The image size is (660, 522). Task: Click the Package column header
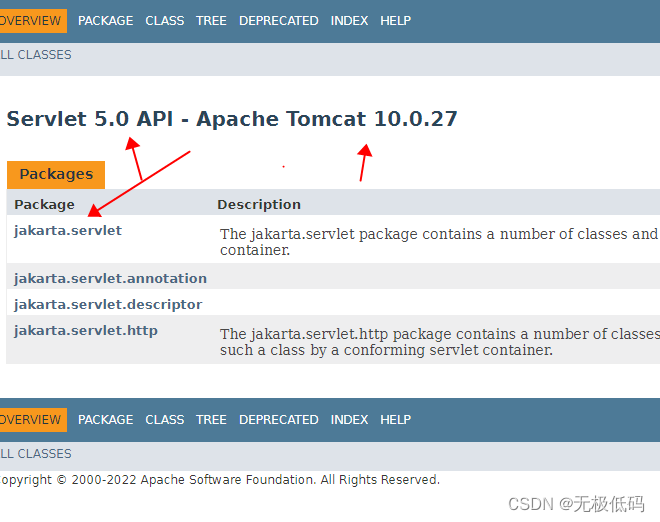[45, 205]
